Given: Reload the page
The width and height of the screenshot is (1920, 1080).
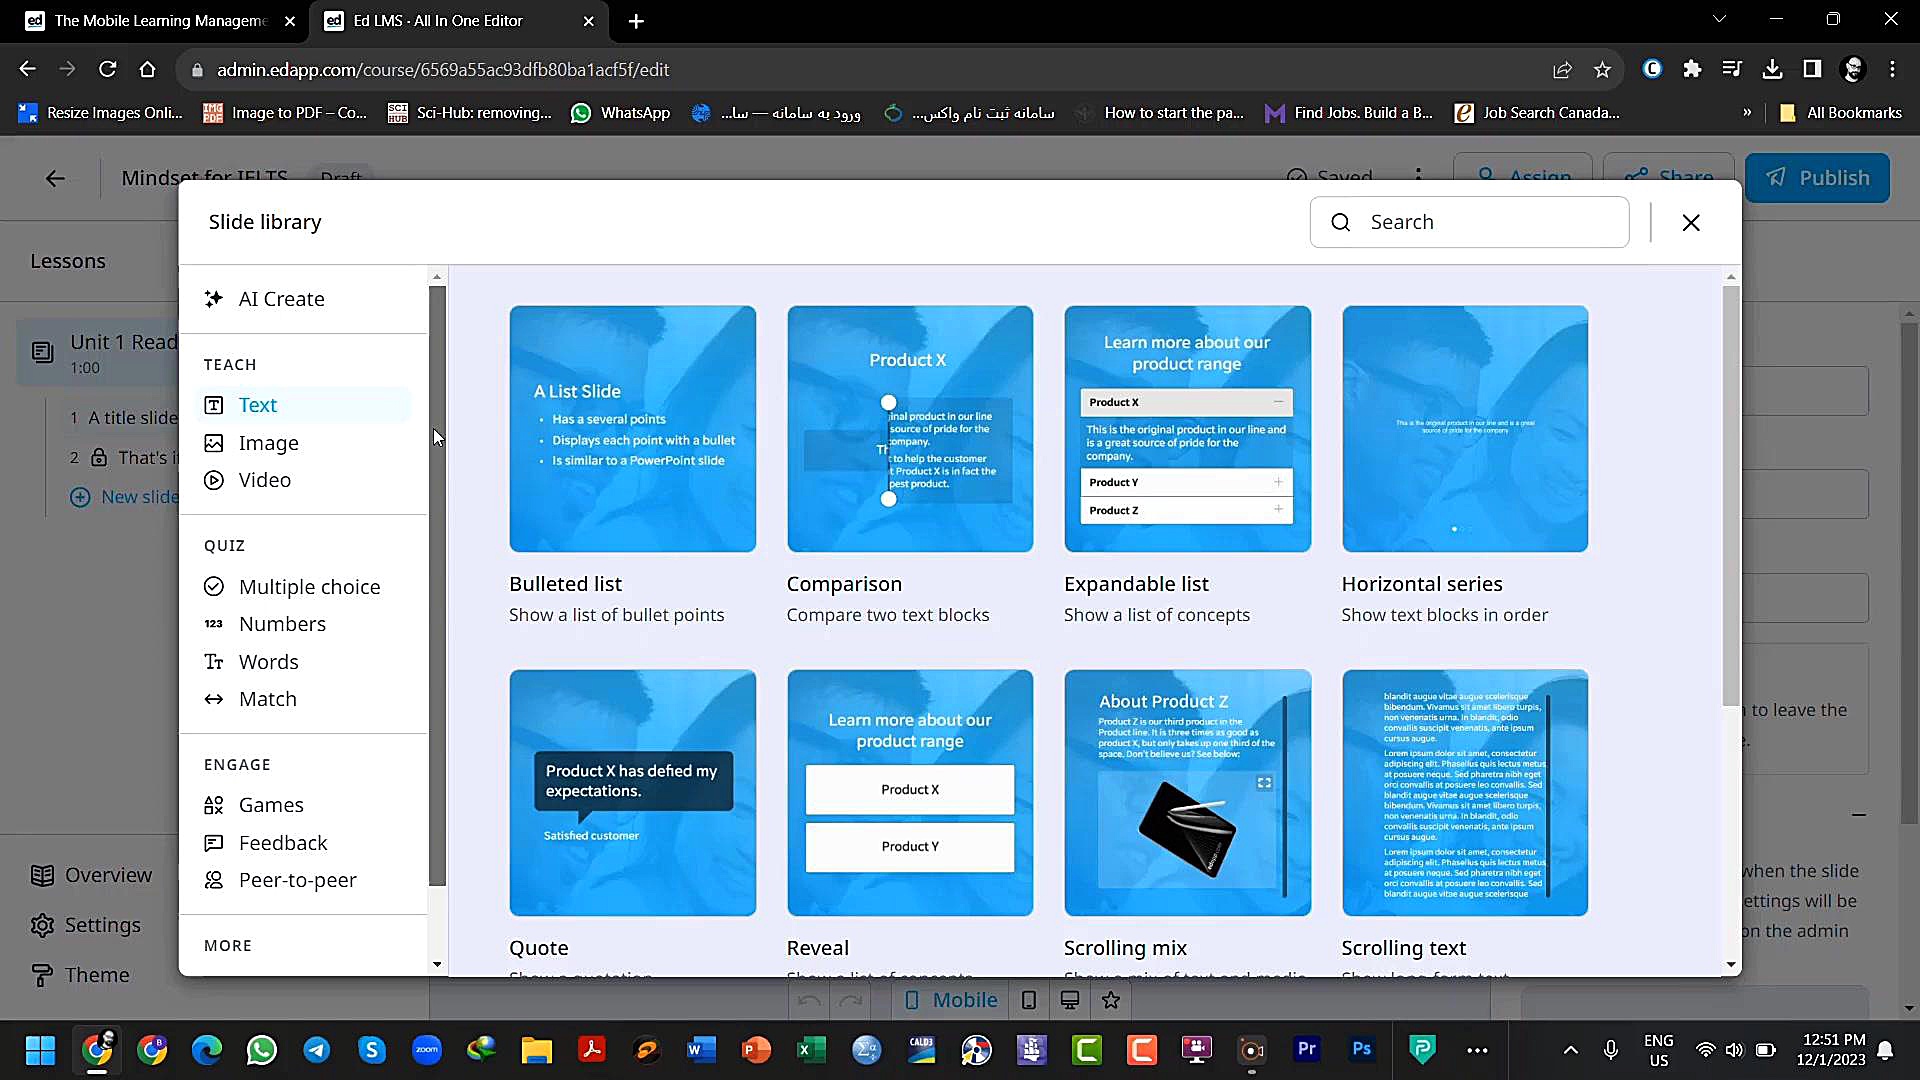Looking at the screenshot, I should click(108, 69).
